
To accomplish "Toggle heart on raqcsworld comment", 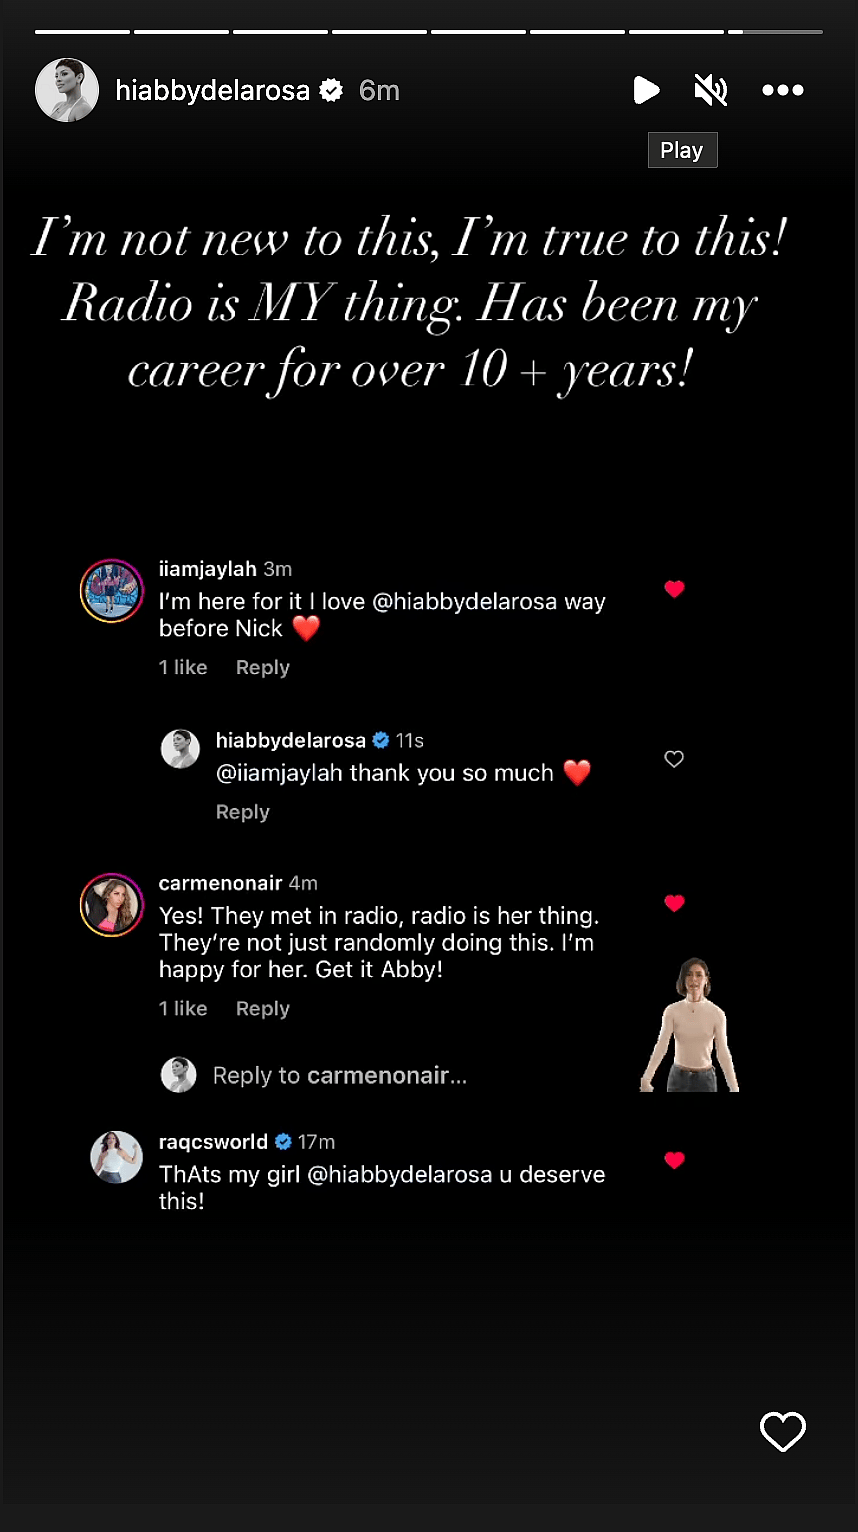I will 674,1160.
